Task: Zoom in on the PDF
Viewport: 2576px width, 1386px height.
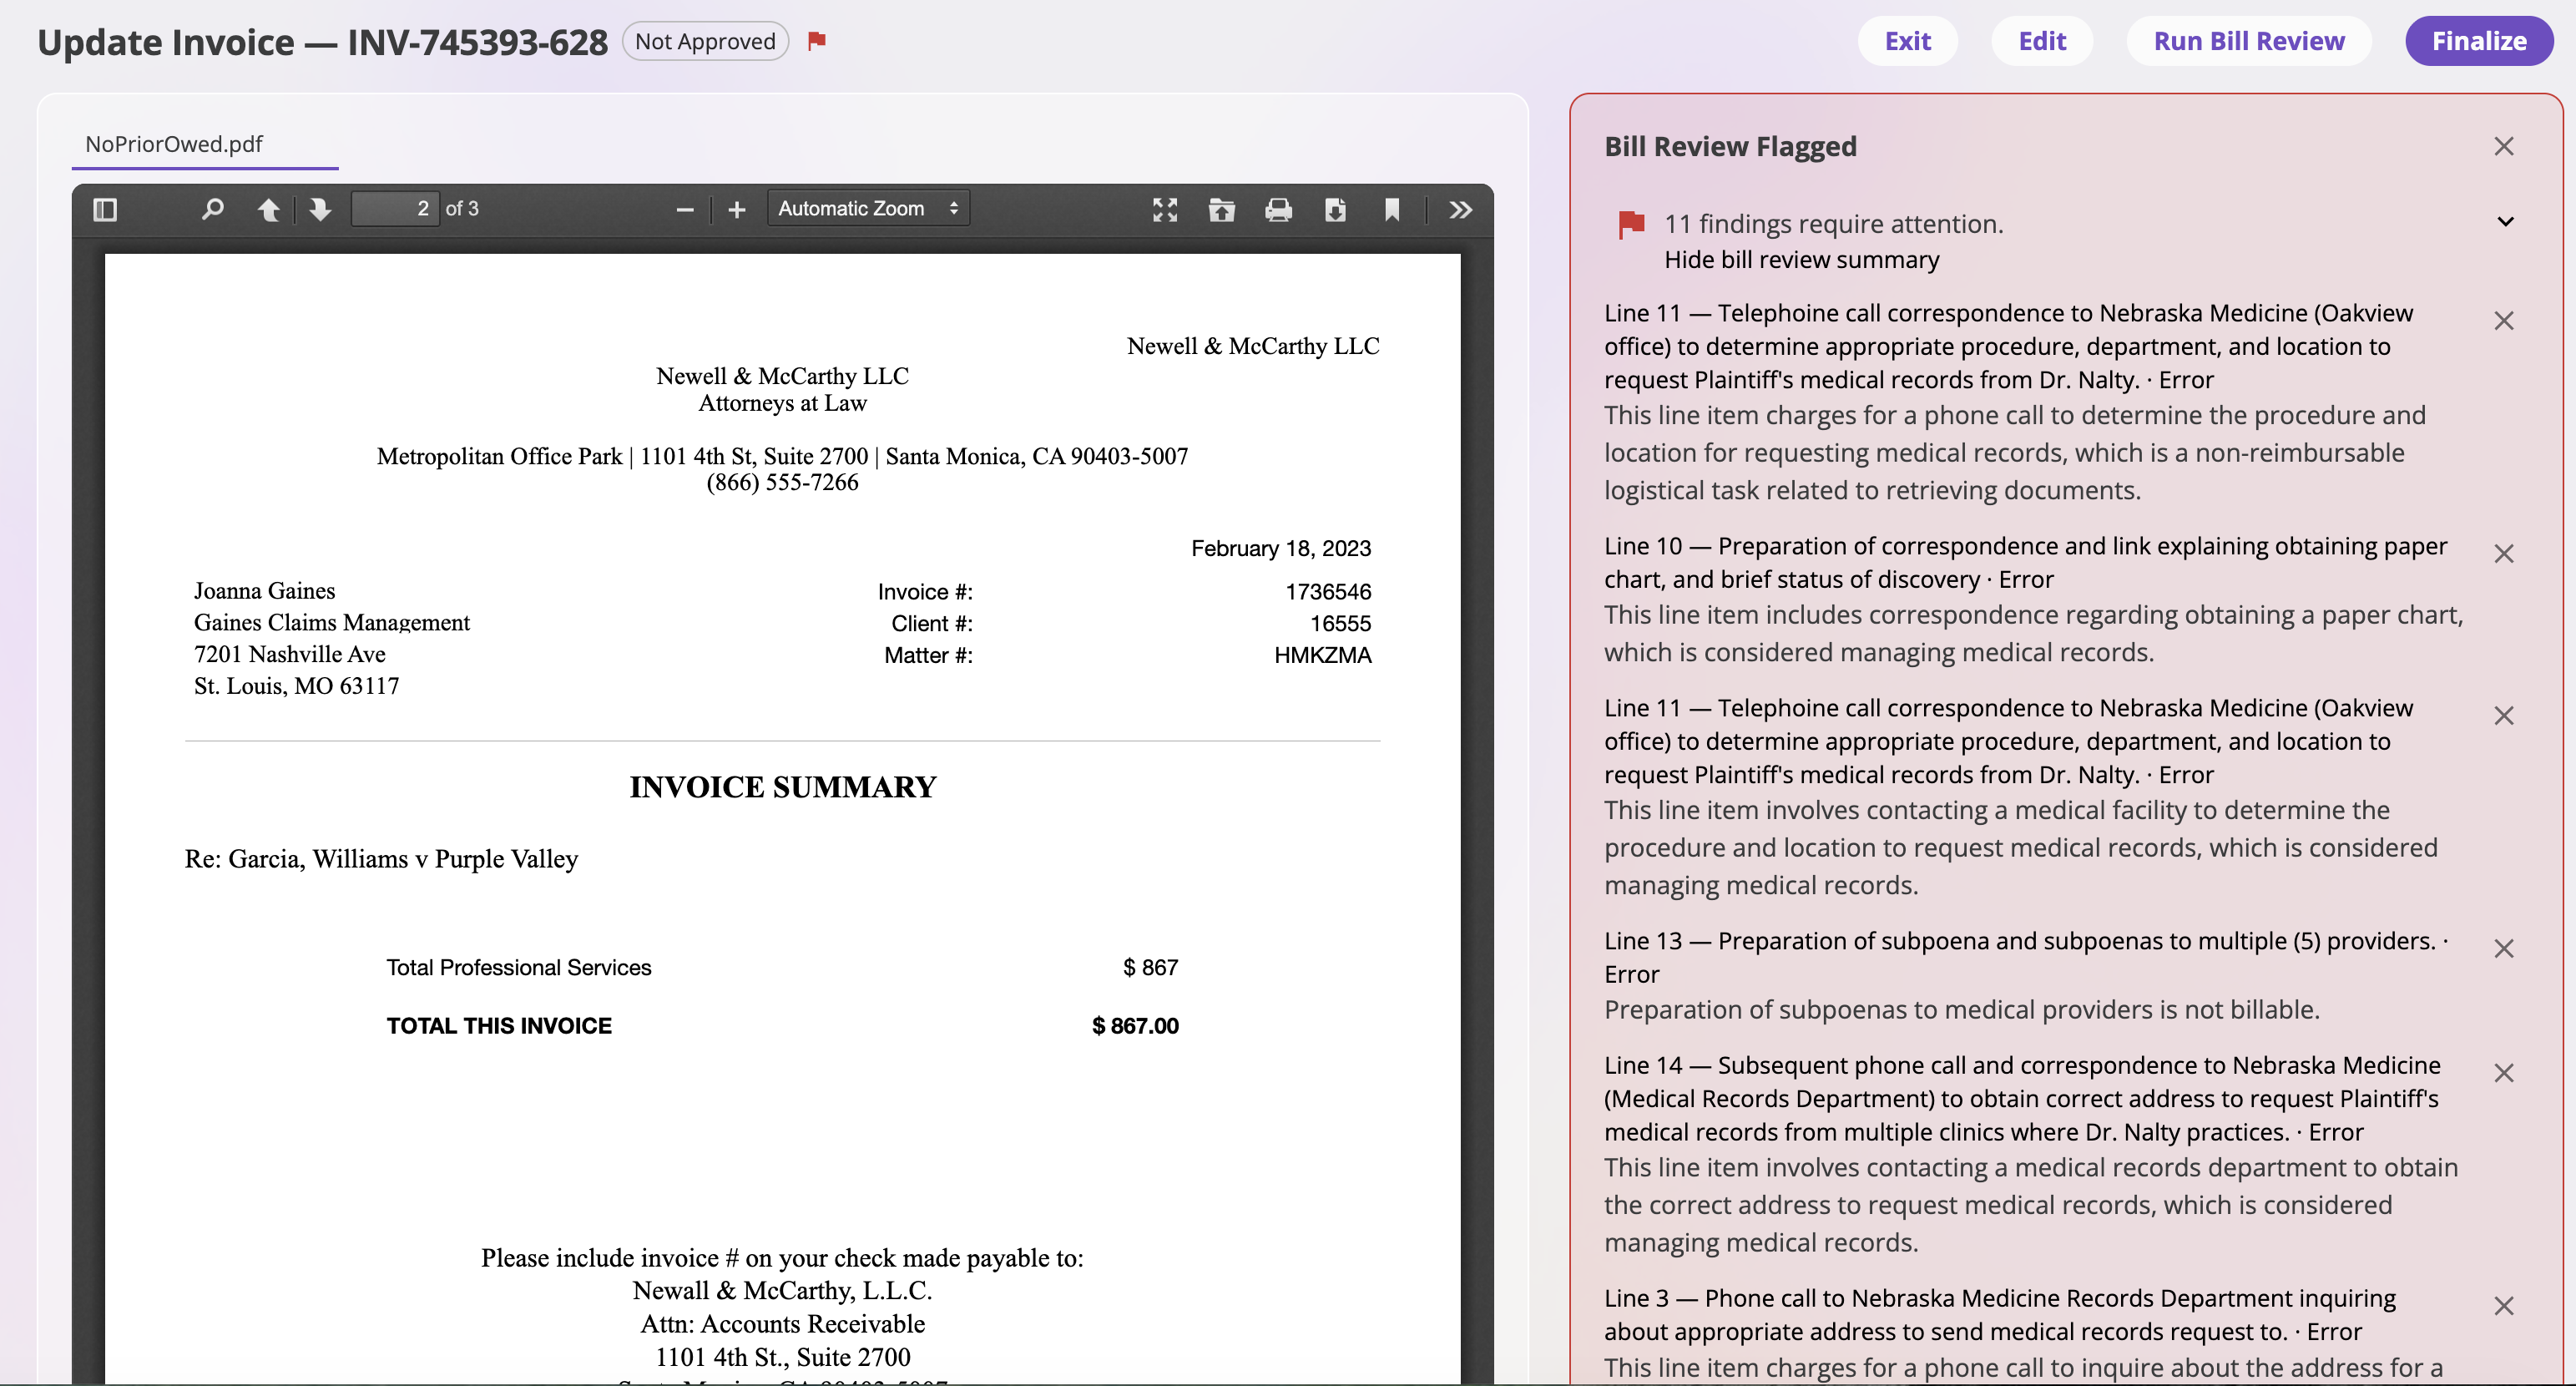Action: (x=737, y=209)
